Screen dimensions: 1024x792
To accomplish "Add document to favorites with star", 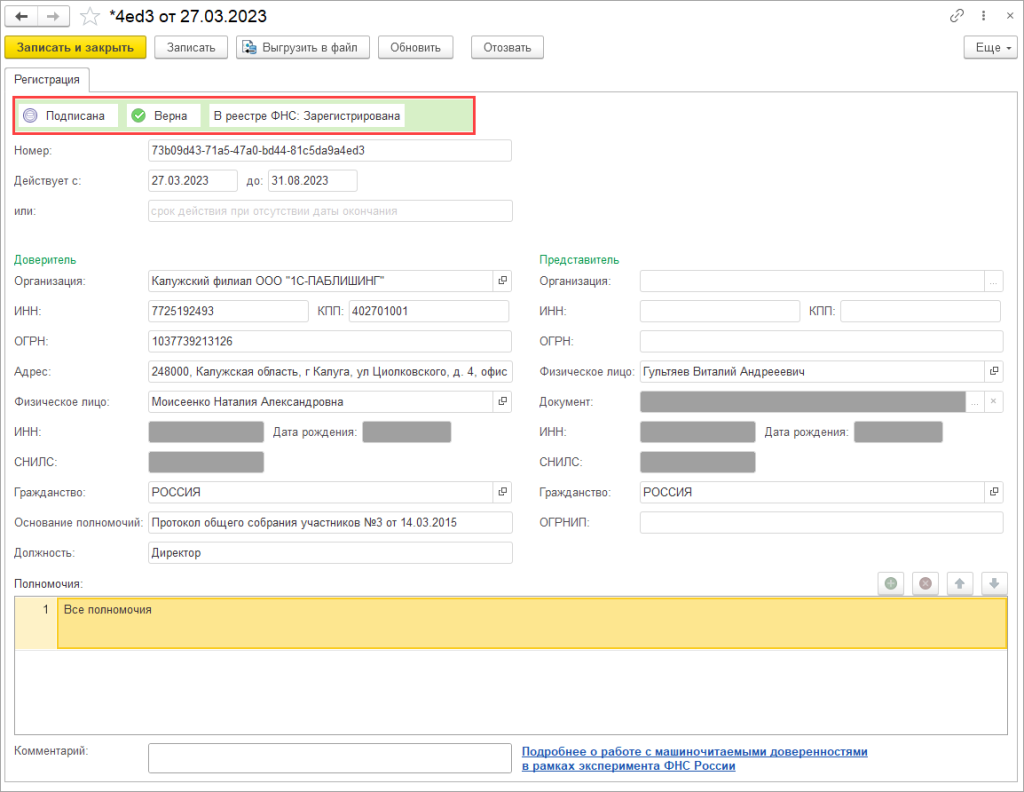I will click(x=89, y=17).
